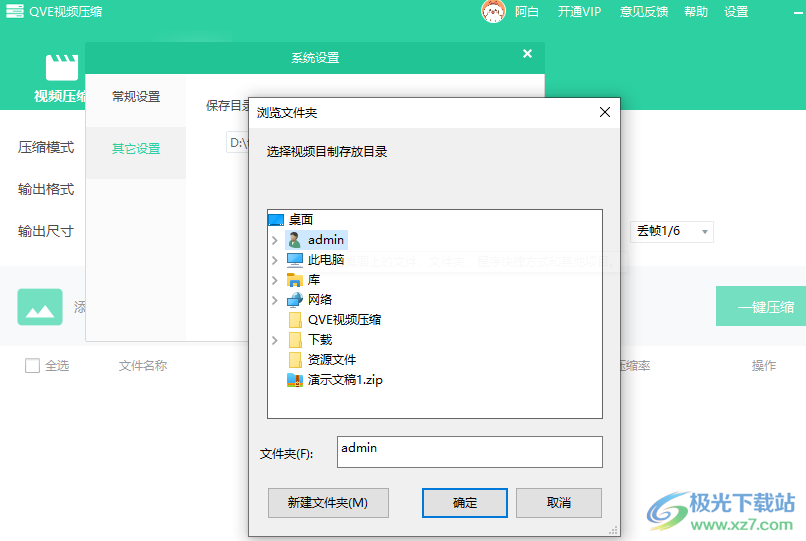Click the green add-image icon
Image resolution: width=806 pixels, height=541 pixels.
click(x=40, y=307)
